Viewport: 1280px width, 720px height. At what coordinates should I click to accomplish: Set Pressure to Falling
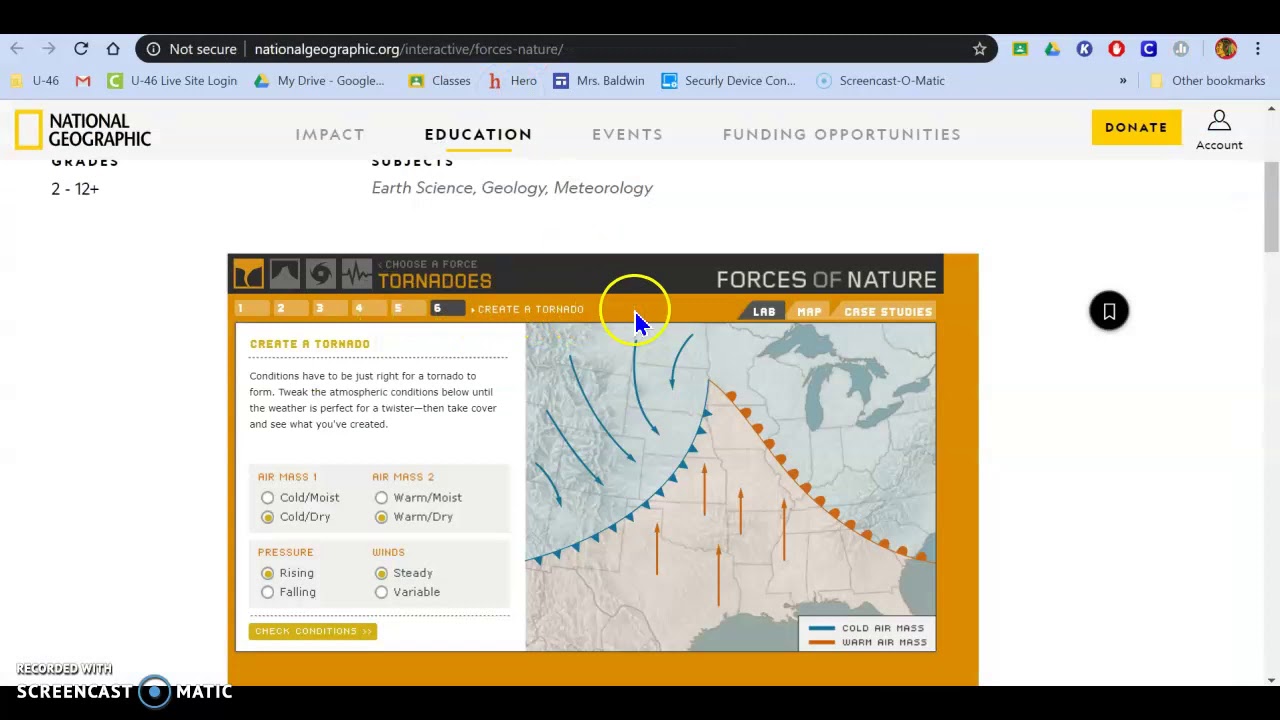tap(267, 592)
